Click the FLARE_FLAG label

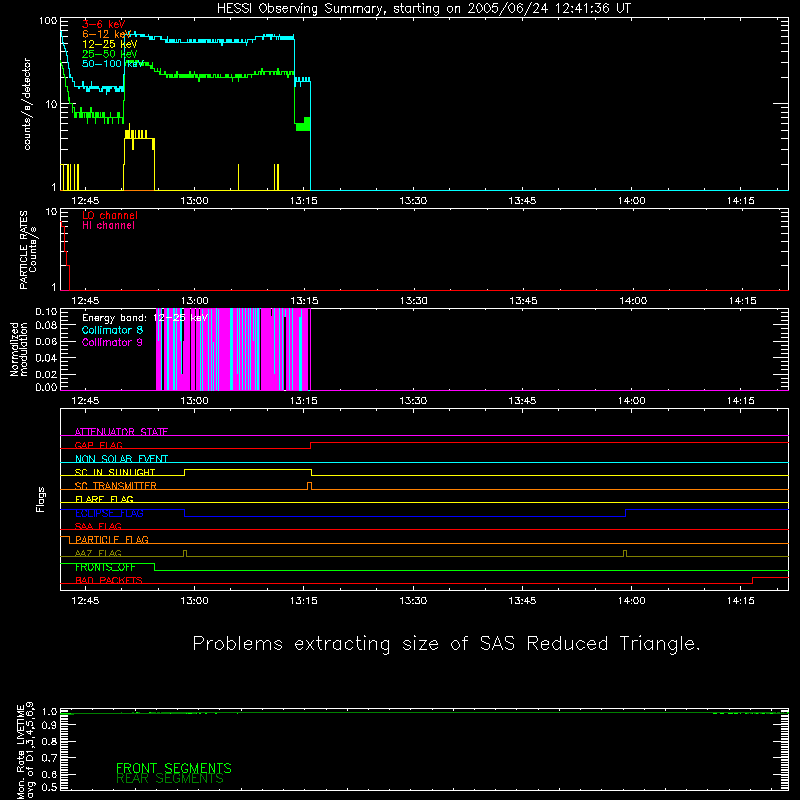[104, 499]
